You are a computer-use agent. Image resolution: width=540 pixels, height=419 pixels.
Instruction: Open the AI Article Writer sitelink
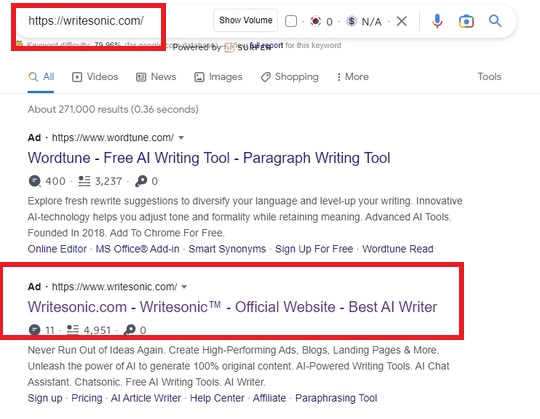146,398
